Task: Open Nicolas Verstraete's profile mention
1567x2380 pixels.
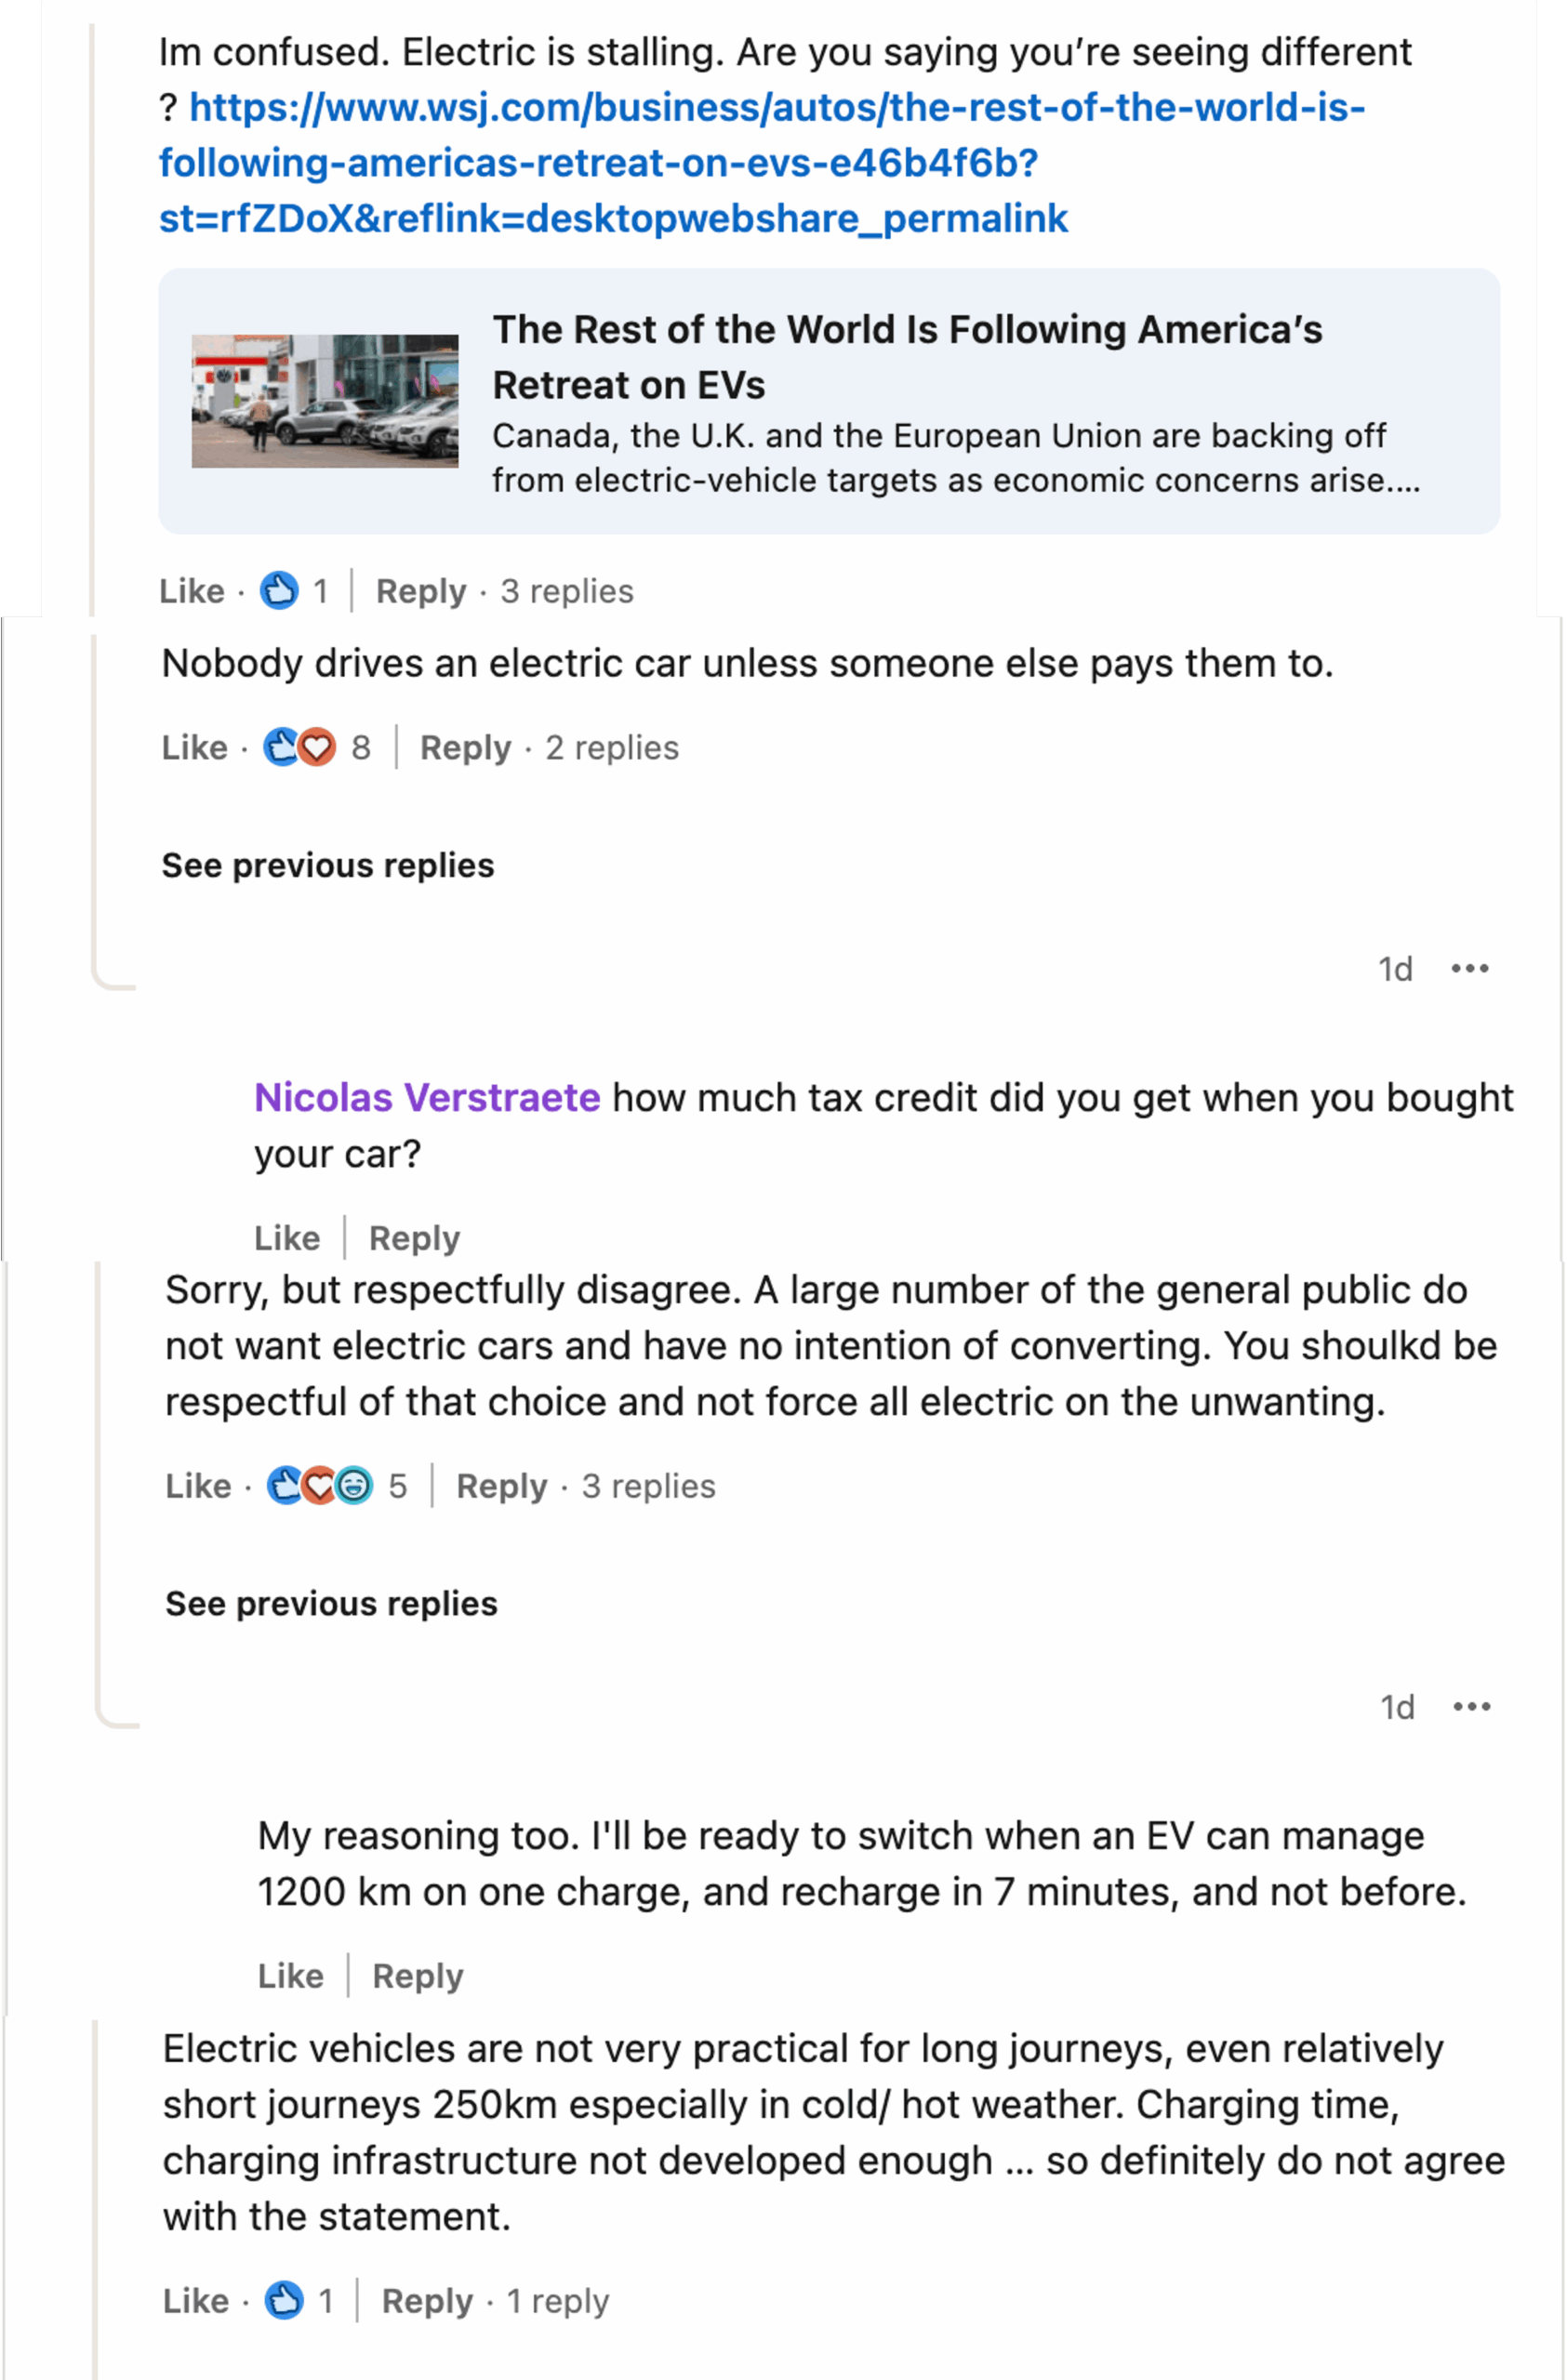Action: [x=427, y=1097]
